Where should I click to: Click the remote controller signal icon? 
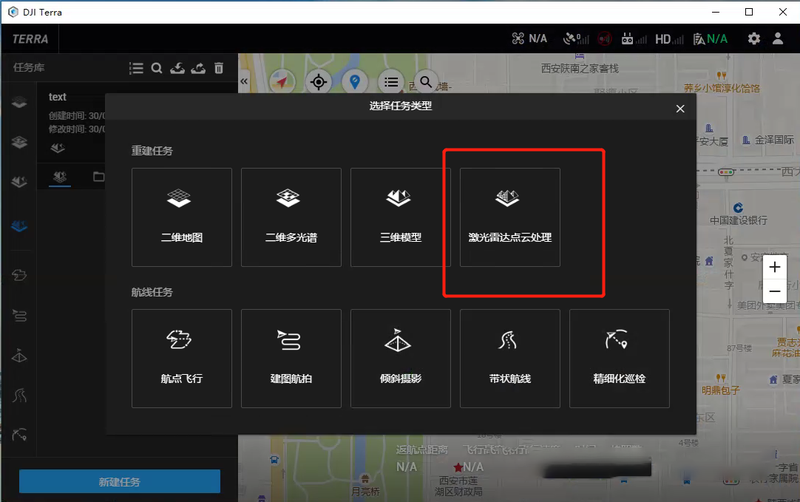tap(634, 39)
